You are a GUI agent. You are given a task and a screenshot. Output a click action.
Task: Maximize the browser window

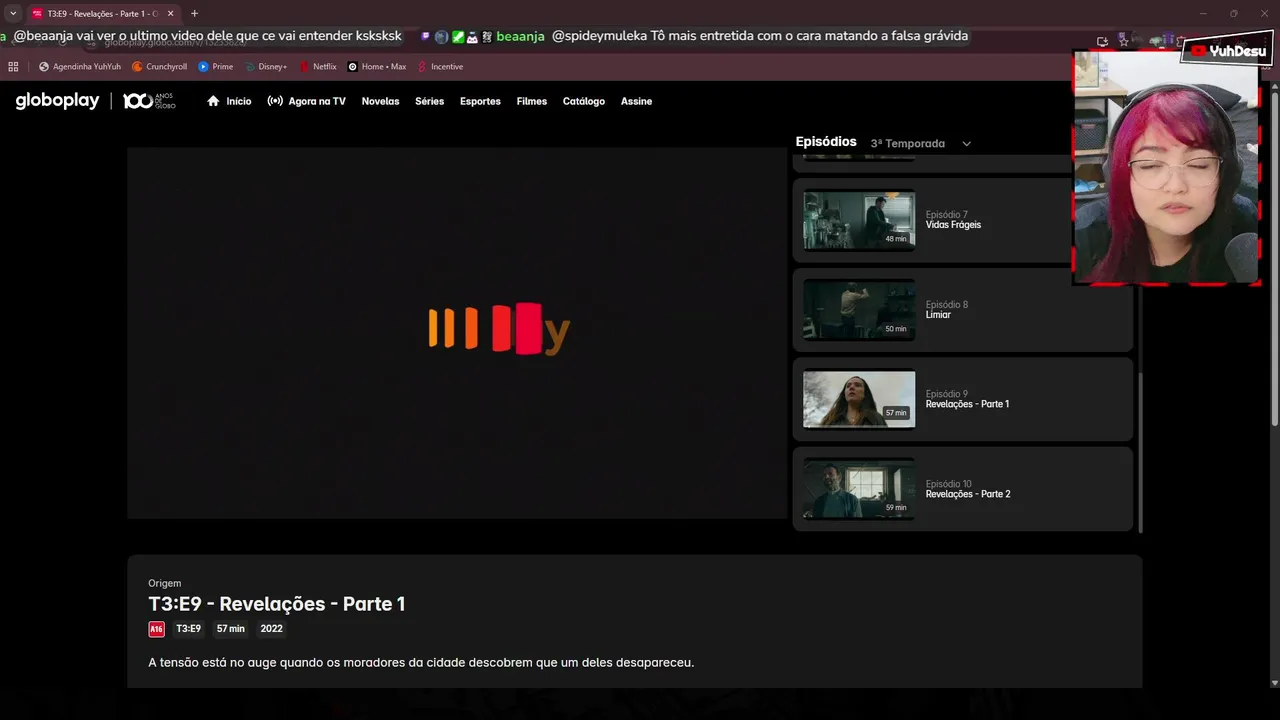(x=1233, y=13)
